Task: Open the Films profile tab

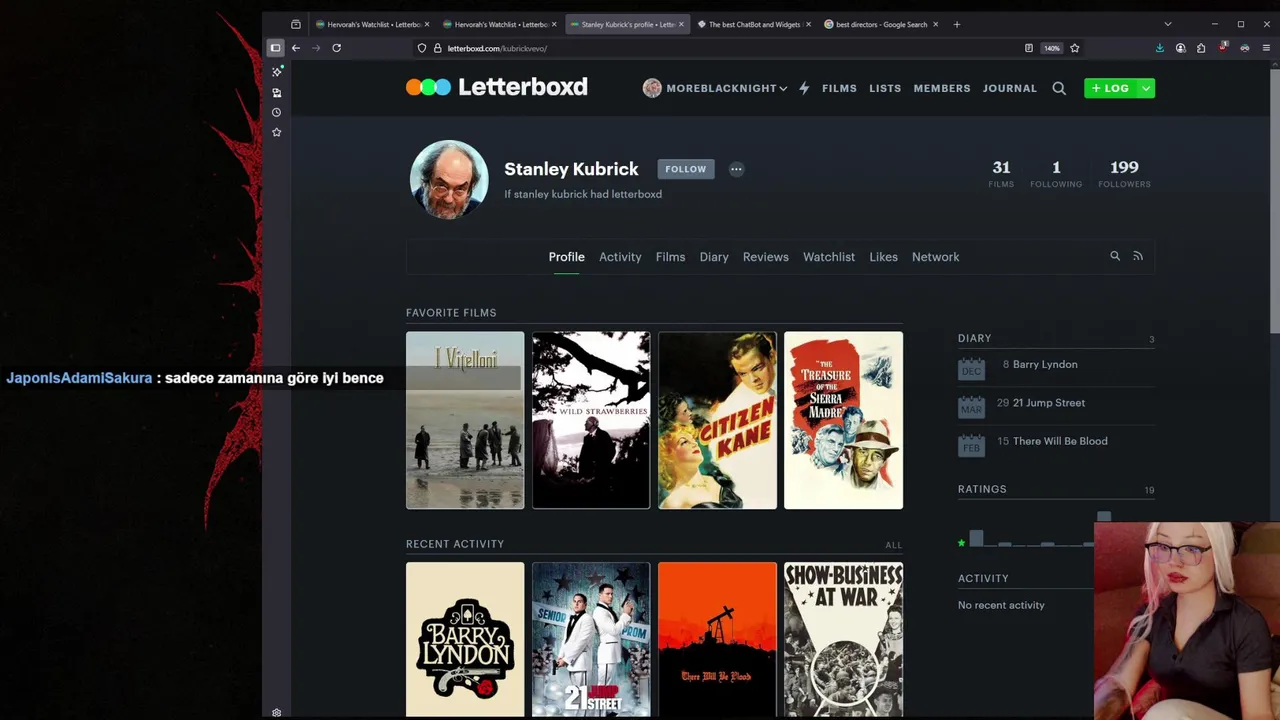Action: [x=670, y=257]
